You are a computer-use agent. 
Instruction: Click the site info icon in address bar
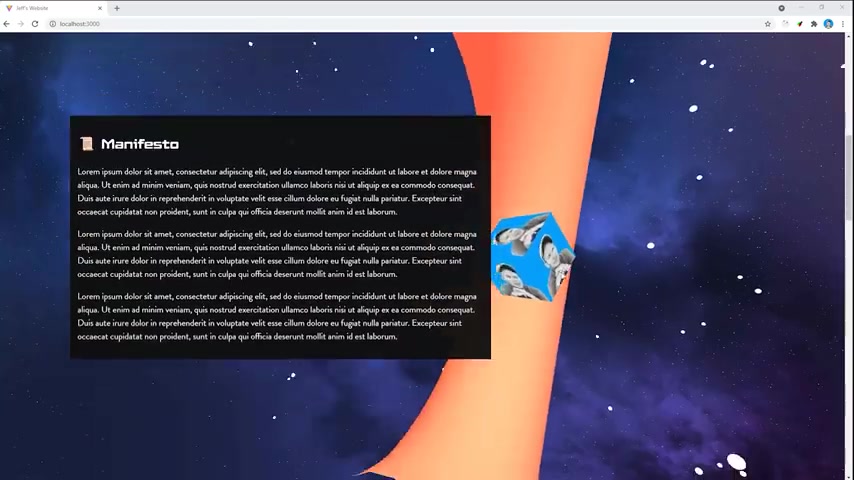coord(53,24)
